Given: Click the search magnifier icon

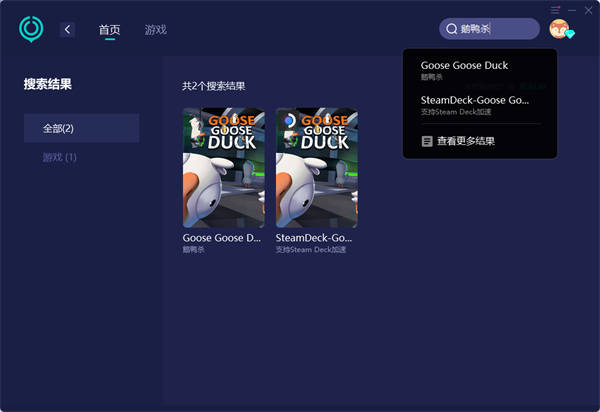Looking at the screenshot, I should [452, 29].
